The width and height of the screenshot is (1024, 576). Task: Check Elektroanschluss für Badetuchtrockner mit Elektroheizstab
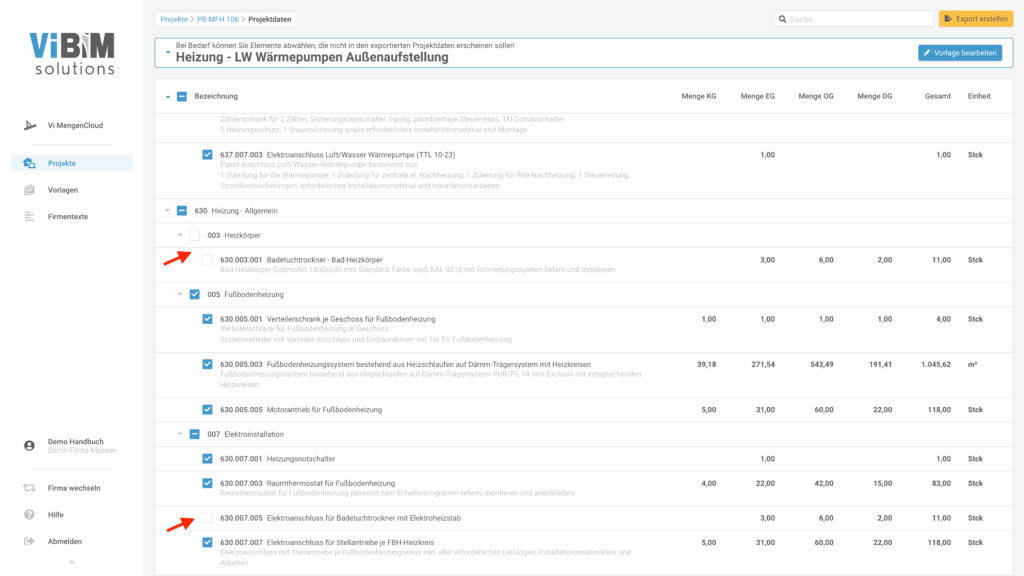(x=207, y=518)
